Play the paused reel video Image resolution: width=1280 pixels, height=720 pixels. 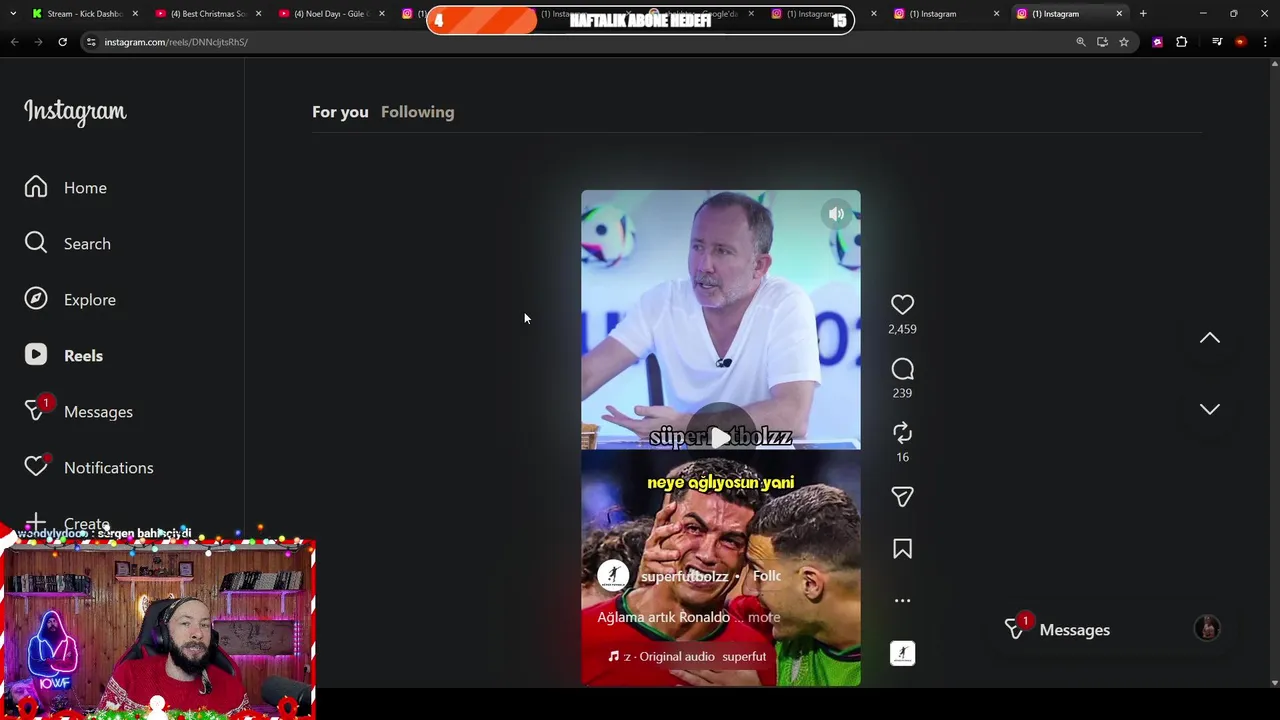(720, 437)
